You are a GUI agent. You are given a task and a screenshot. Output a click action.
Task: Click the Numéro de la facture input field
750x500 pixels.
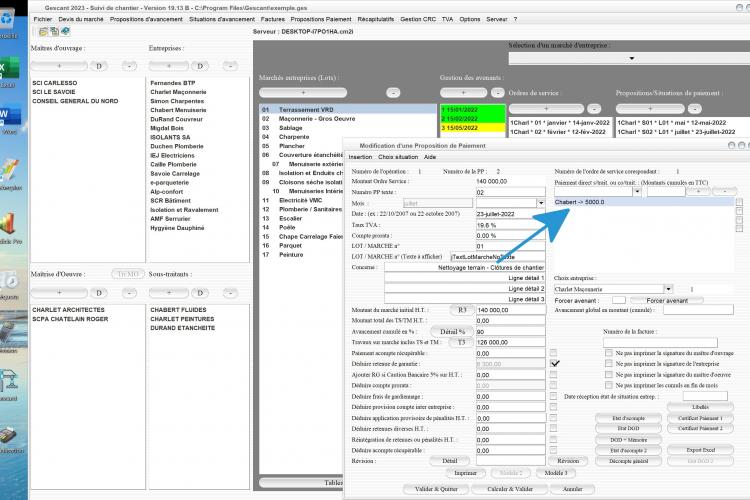click(x=660, y=342)
